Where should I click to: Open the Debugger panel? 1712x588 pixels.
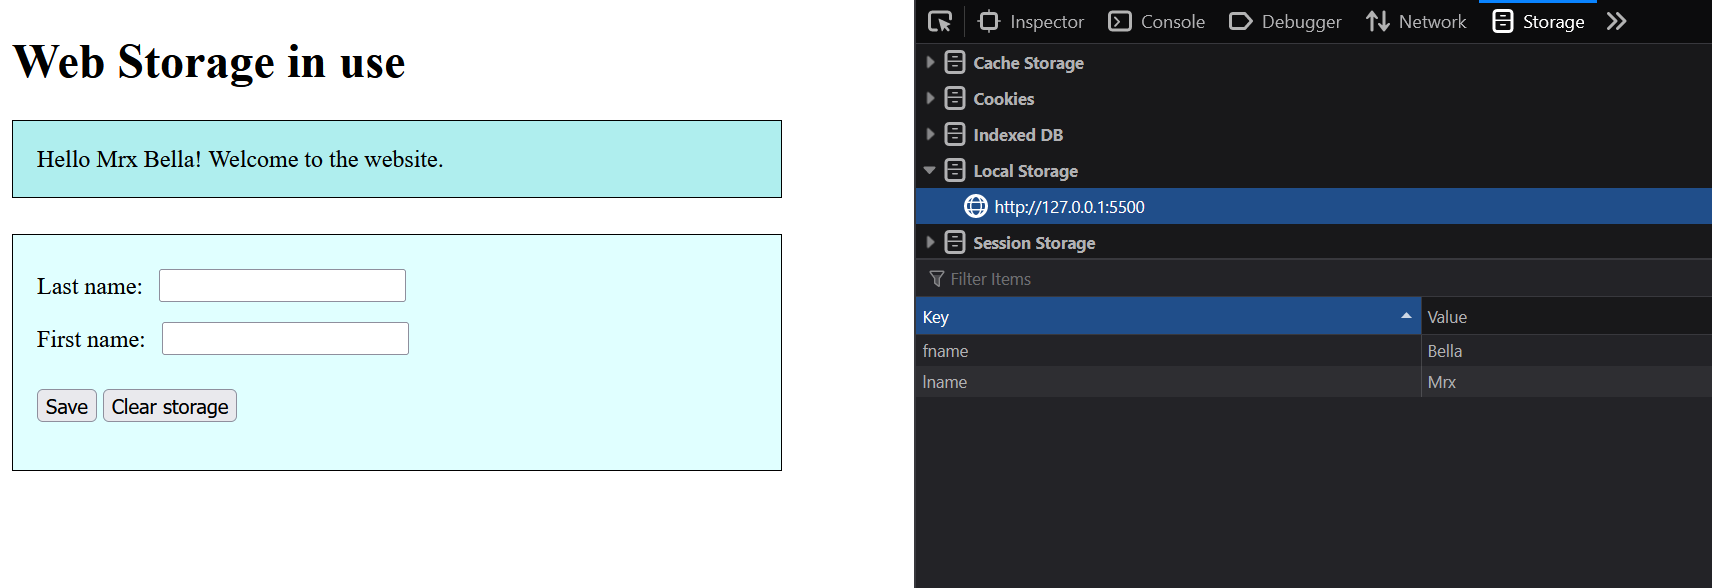[1285, 21]
